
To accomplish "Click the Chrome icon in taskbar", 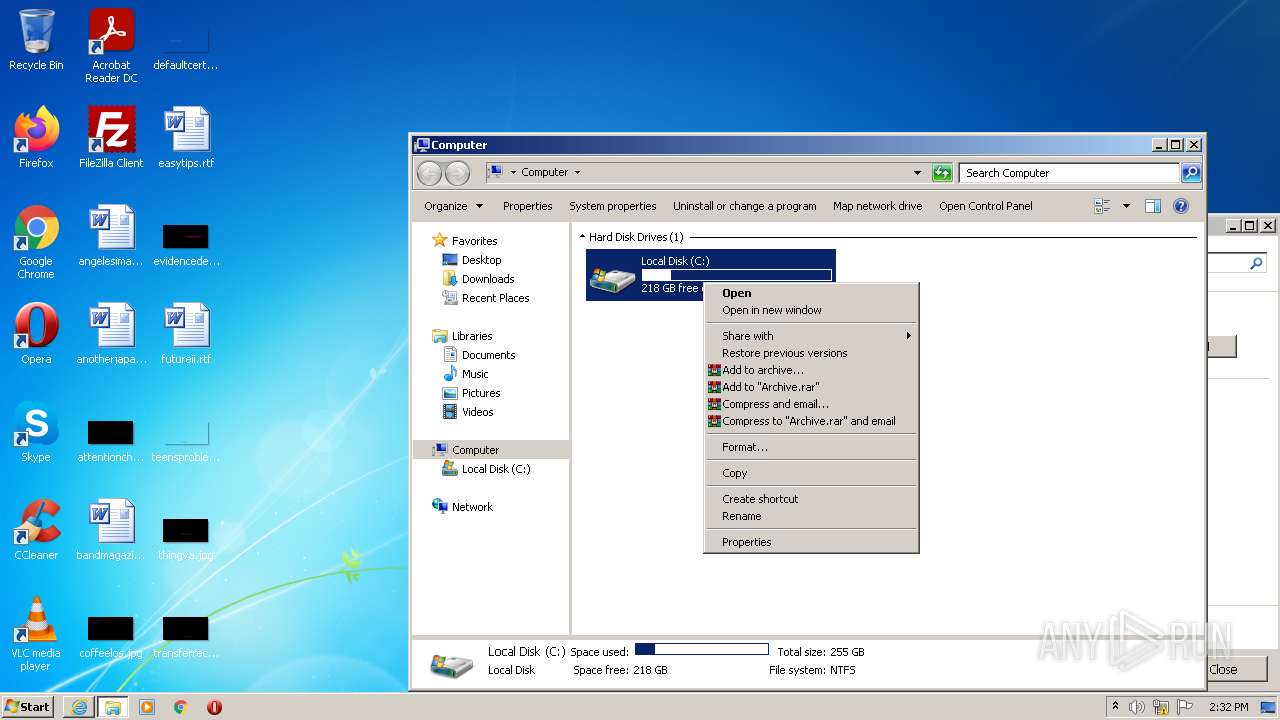I will [181, 707].
